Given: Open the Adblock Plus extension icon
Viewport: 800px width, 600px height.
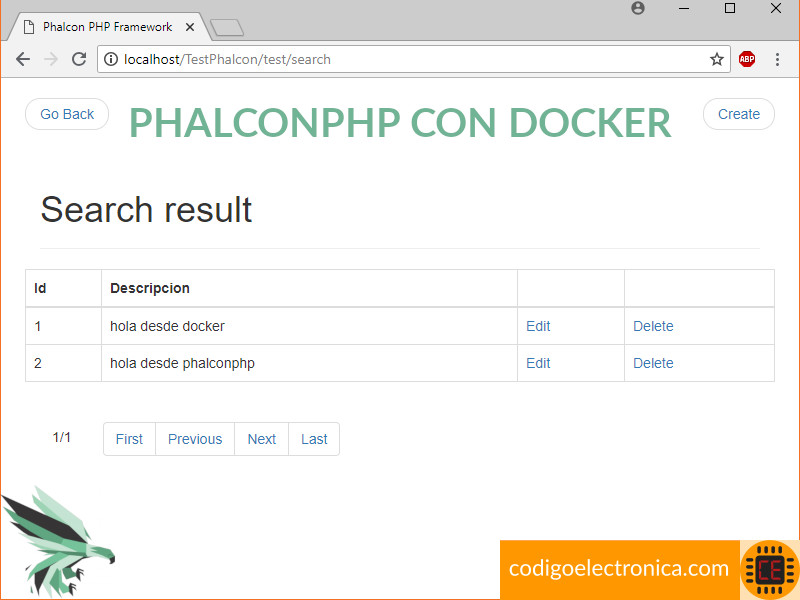Looking at the screenshot, I should coord(747,59).
